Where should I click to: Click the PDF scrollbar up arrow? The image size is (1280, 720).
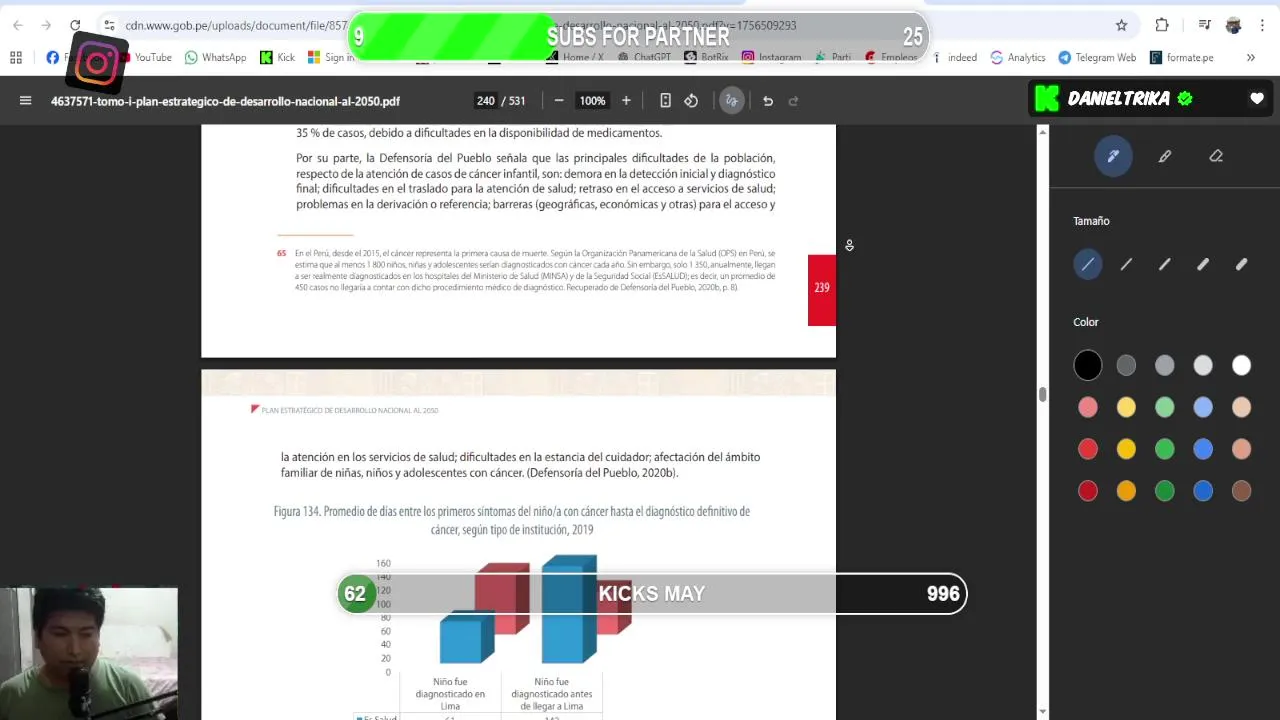pos(1043,132)
